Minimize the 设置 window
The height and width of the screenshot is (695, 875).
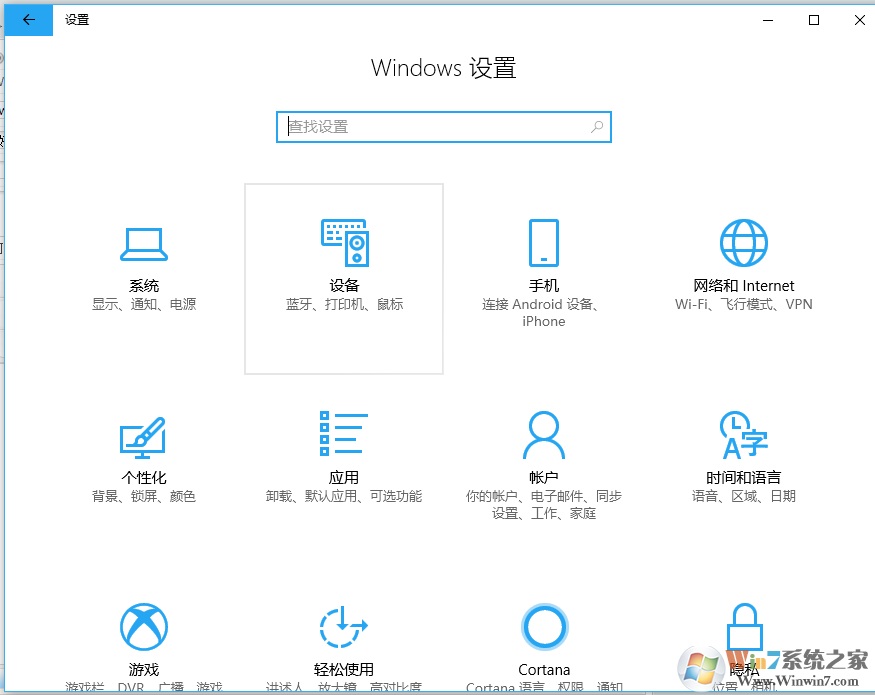point(768,20)
